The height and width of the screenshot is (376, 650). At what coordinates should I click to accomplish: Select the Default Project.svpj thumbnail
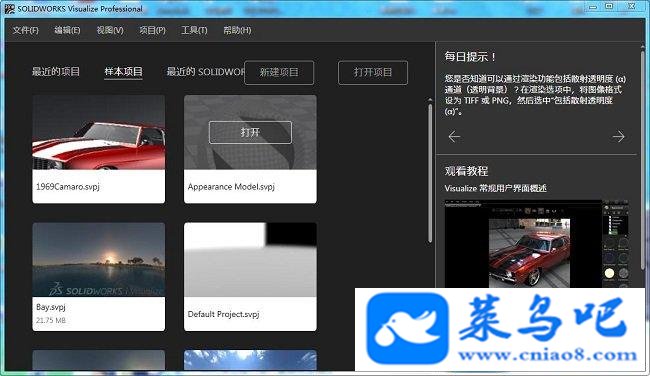tap(250, 260)
